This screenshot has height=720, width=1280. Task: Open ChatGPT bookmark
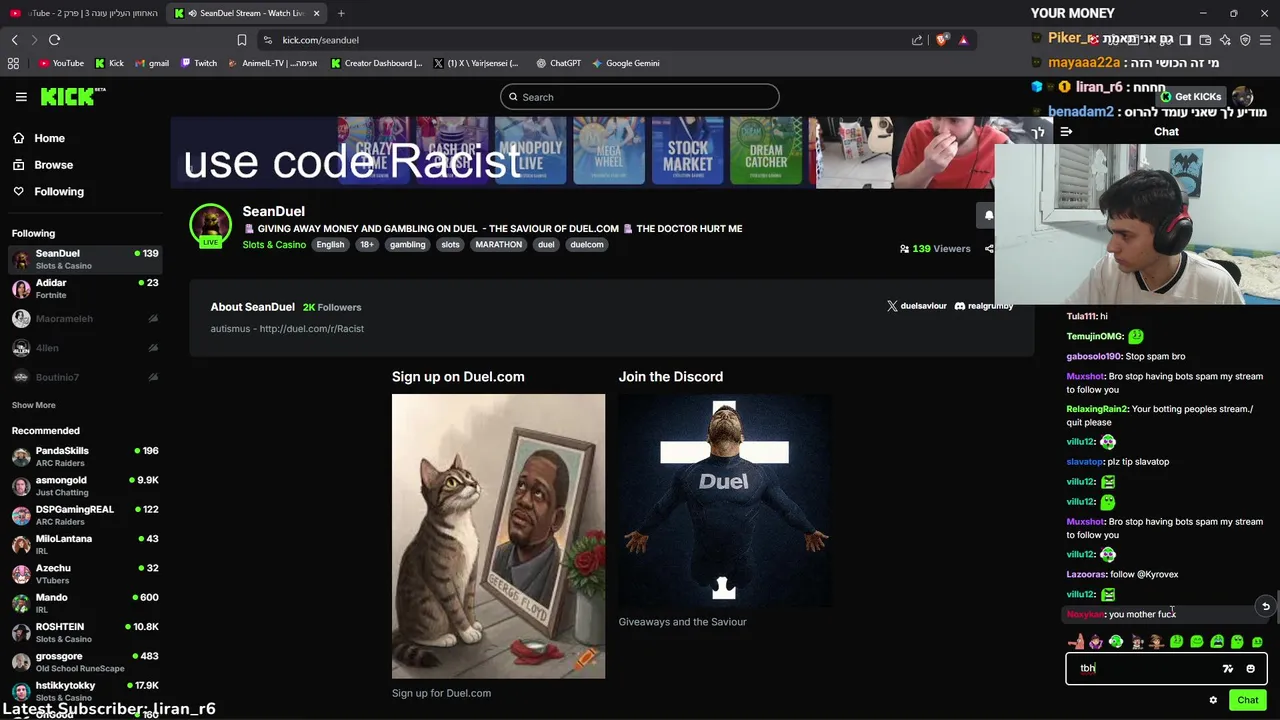coord(558,63)
